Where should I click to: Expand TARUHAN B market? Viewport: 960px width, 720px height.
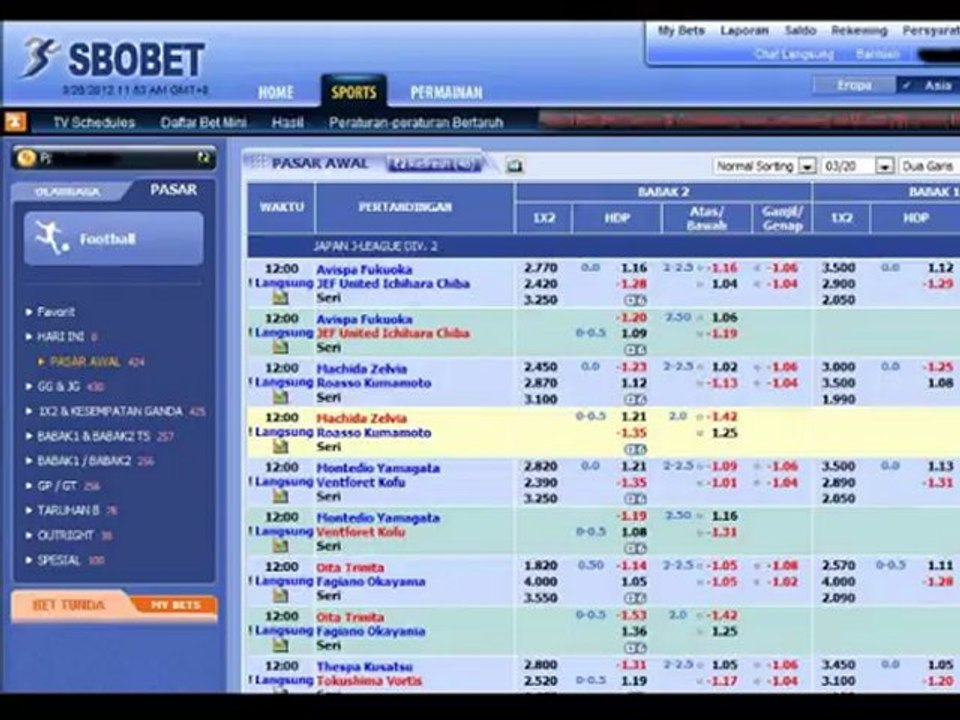(71, 510)
